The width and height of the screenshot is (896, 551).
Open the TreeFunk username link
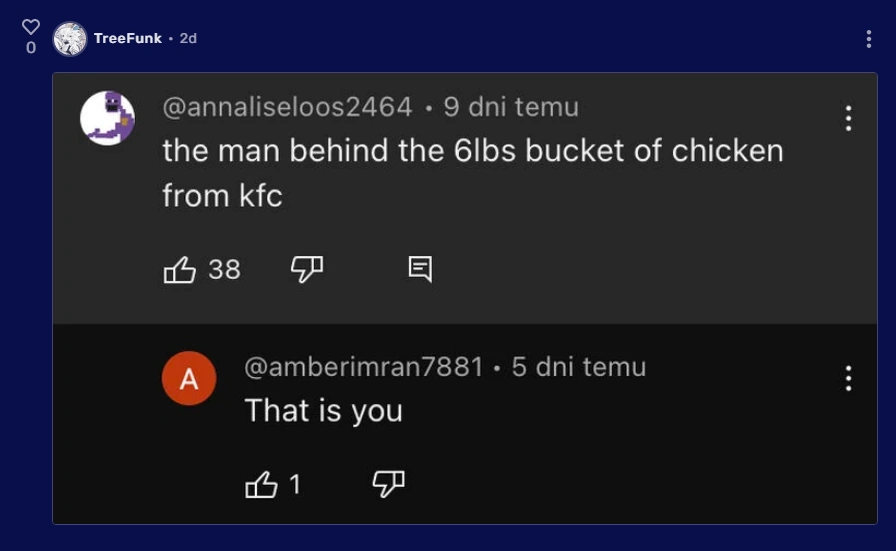coord(127,39)
